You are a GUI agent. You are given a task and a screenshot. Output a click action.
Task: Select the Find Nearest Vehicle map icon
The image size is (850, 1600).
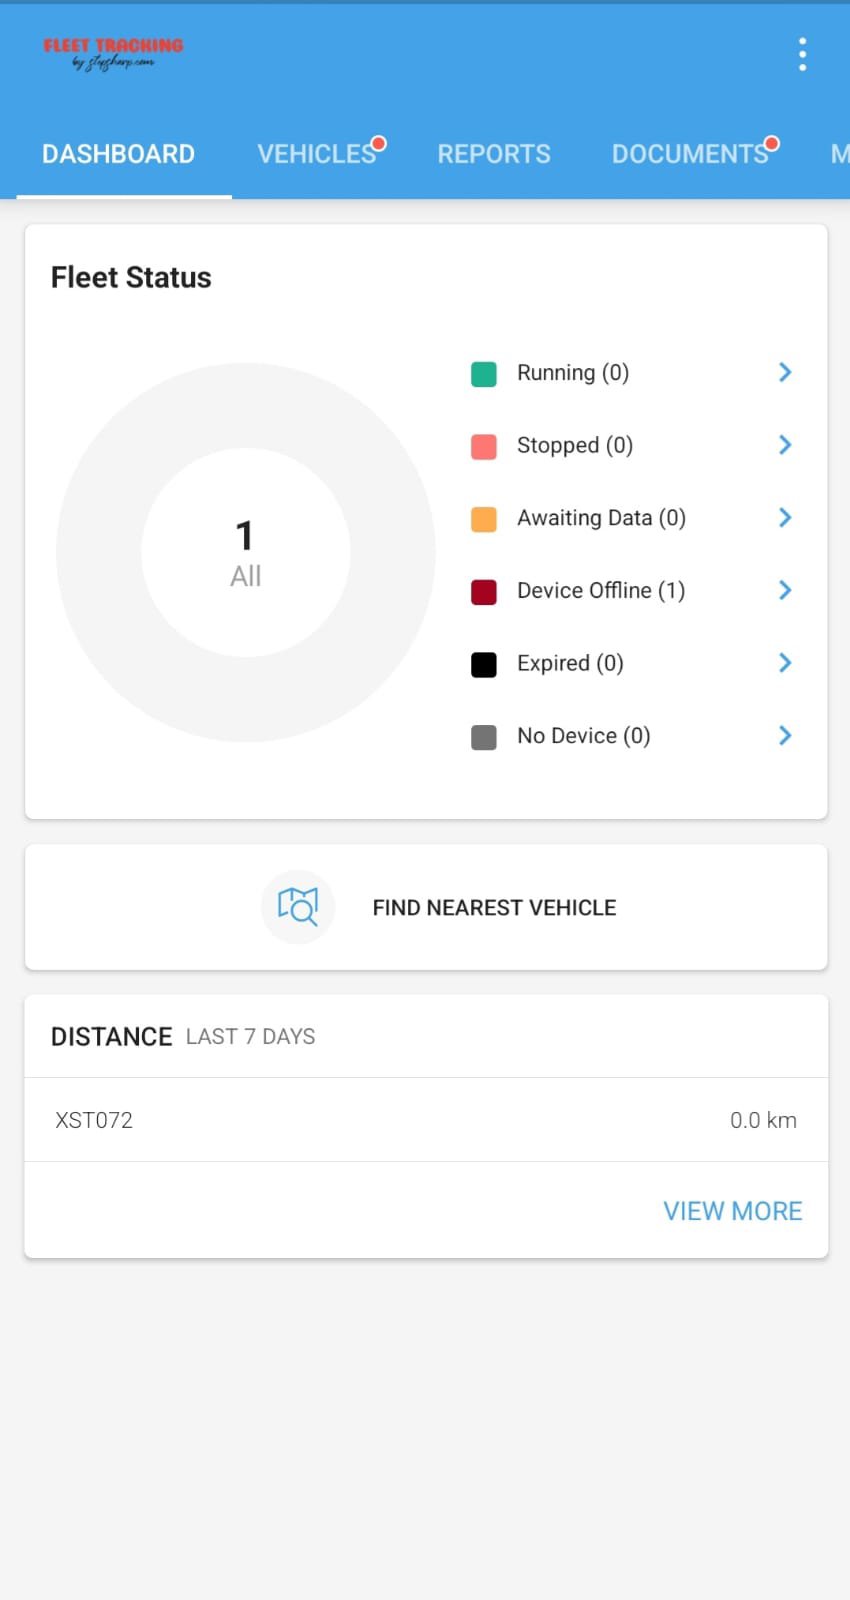coord(298,907)
